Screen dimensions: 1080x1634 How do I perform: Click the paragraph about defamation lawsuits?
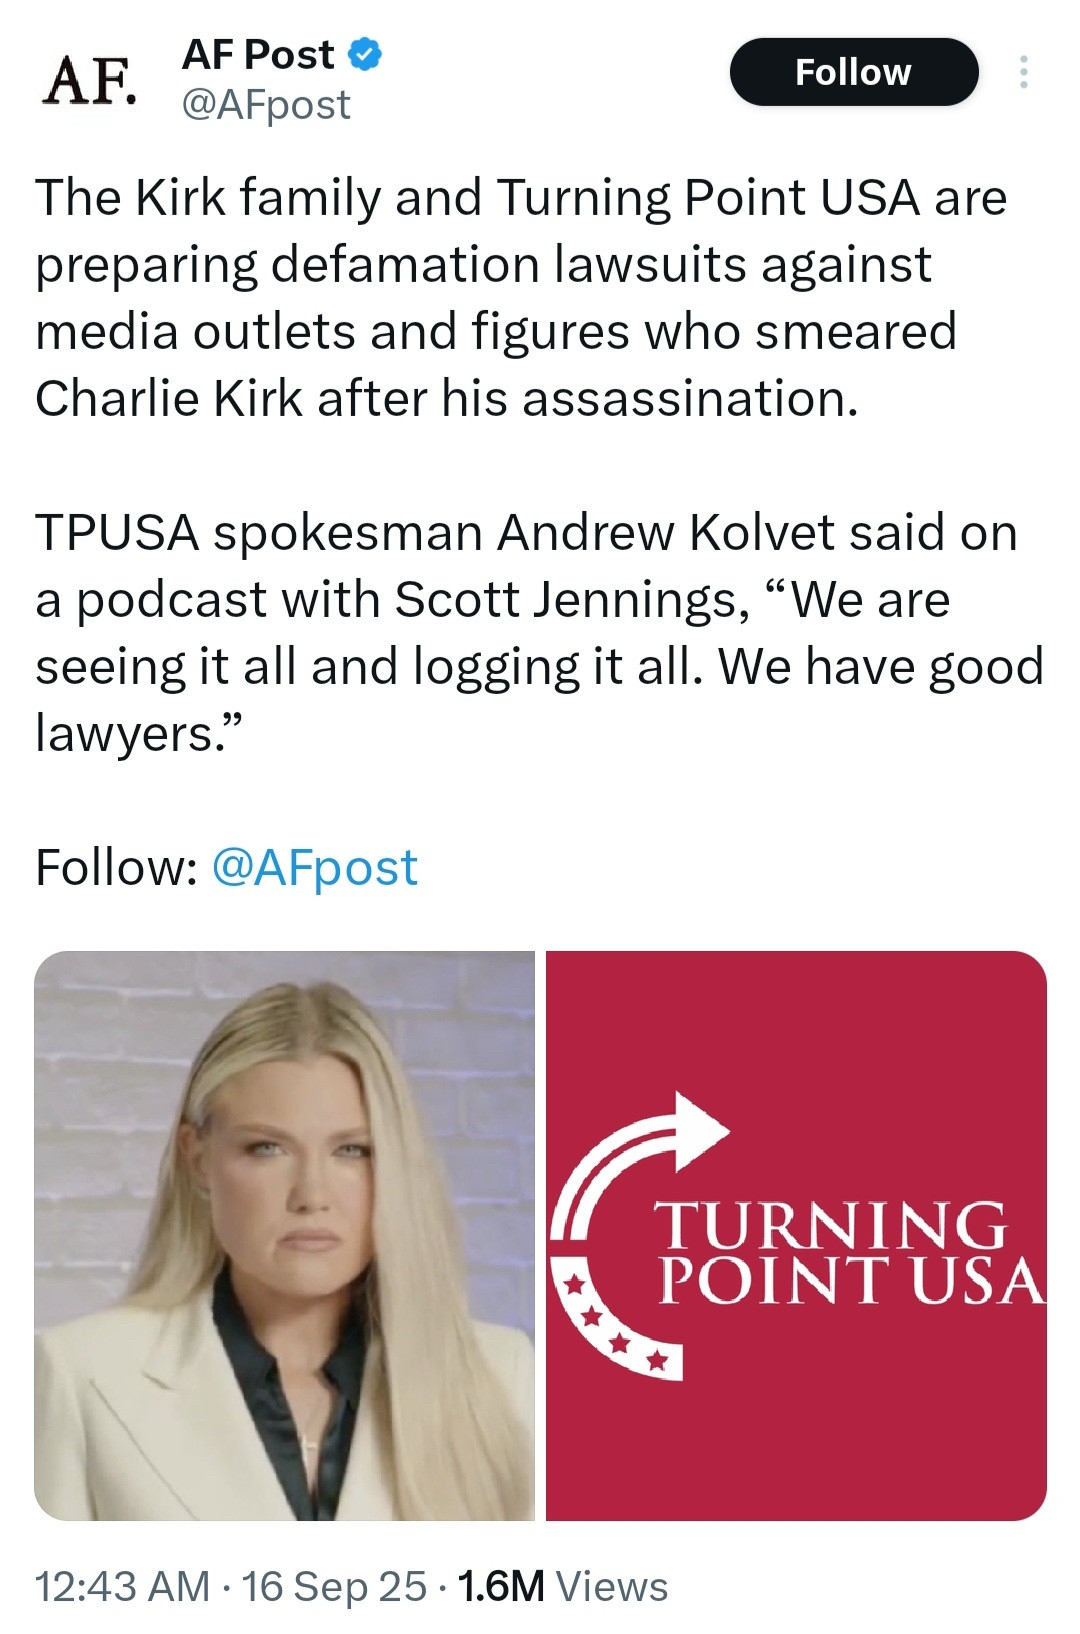pos(520,298)
